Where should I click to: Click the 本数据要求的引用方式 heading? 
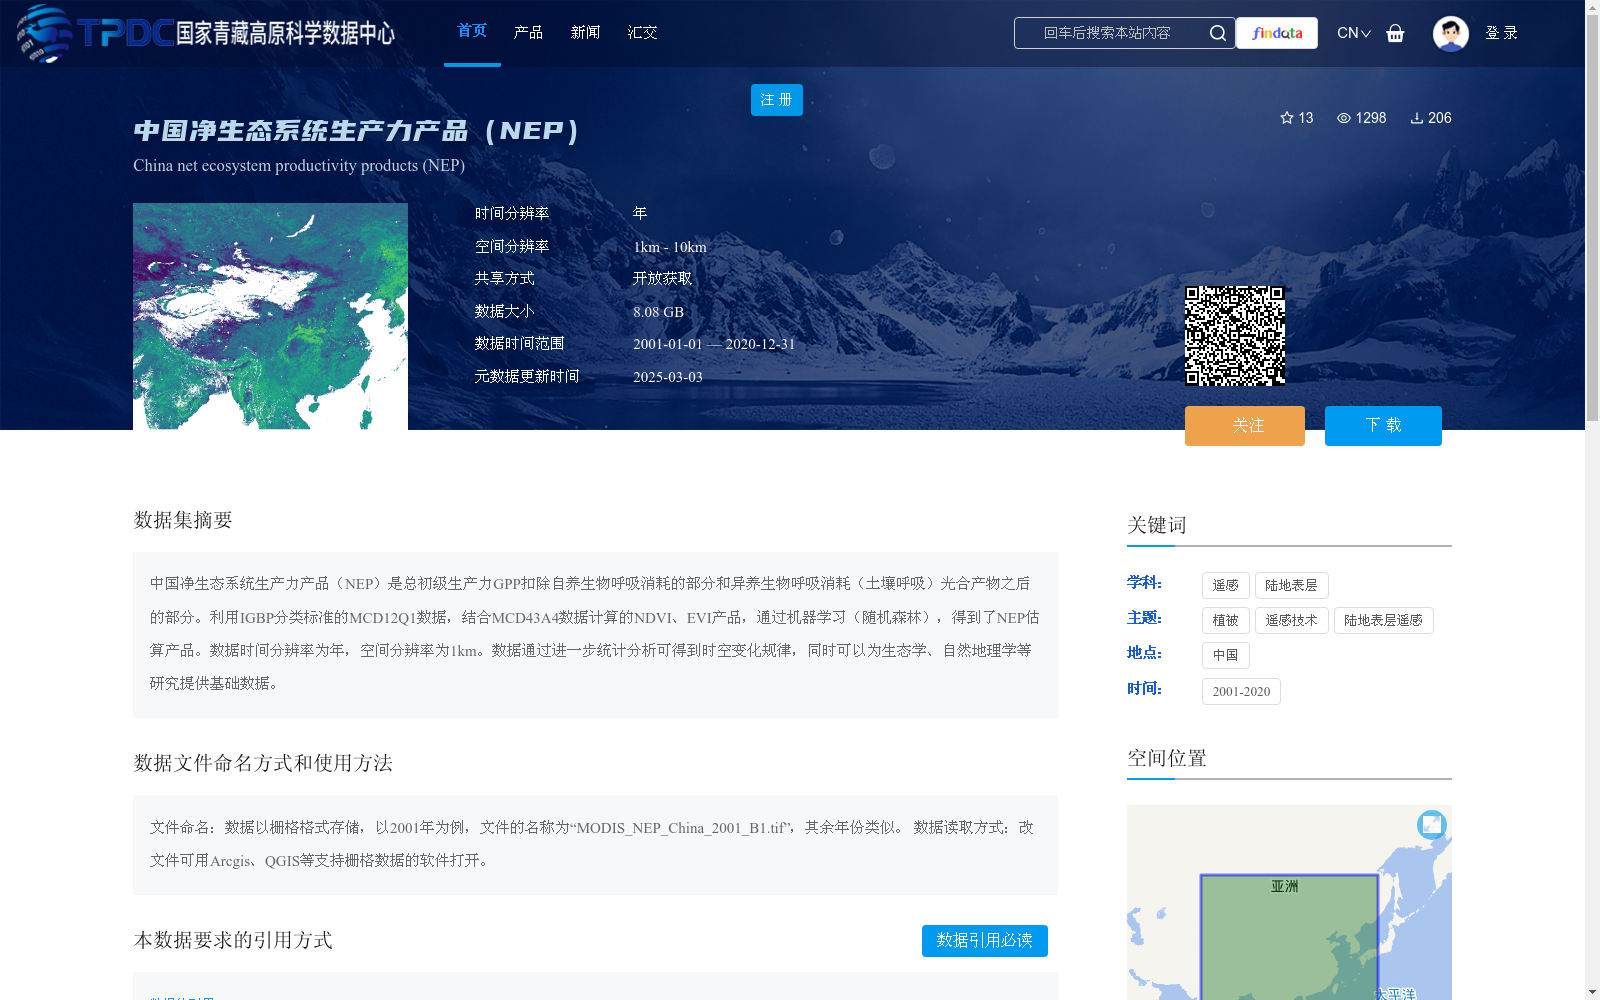pos(233,940)
